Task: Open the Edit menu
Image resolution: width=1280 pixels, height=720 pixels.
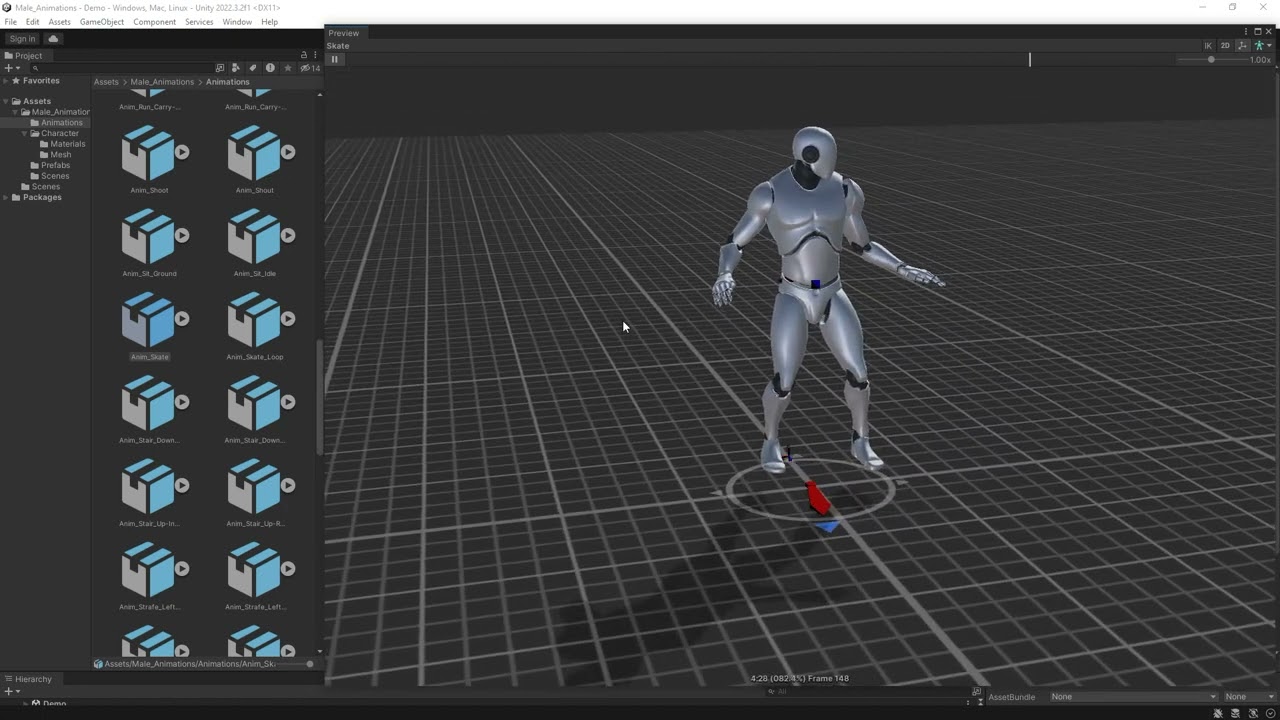Action: click(x=33, y=21)
